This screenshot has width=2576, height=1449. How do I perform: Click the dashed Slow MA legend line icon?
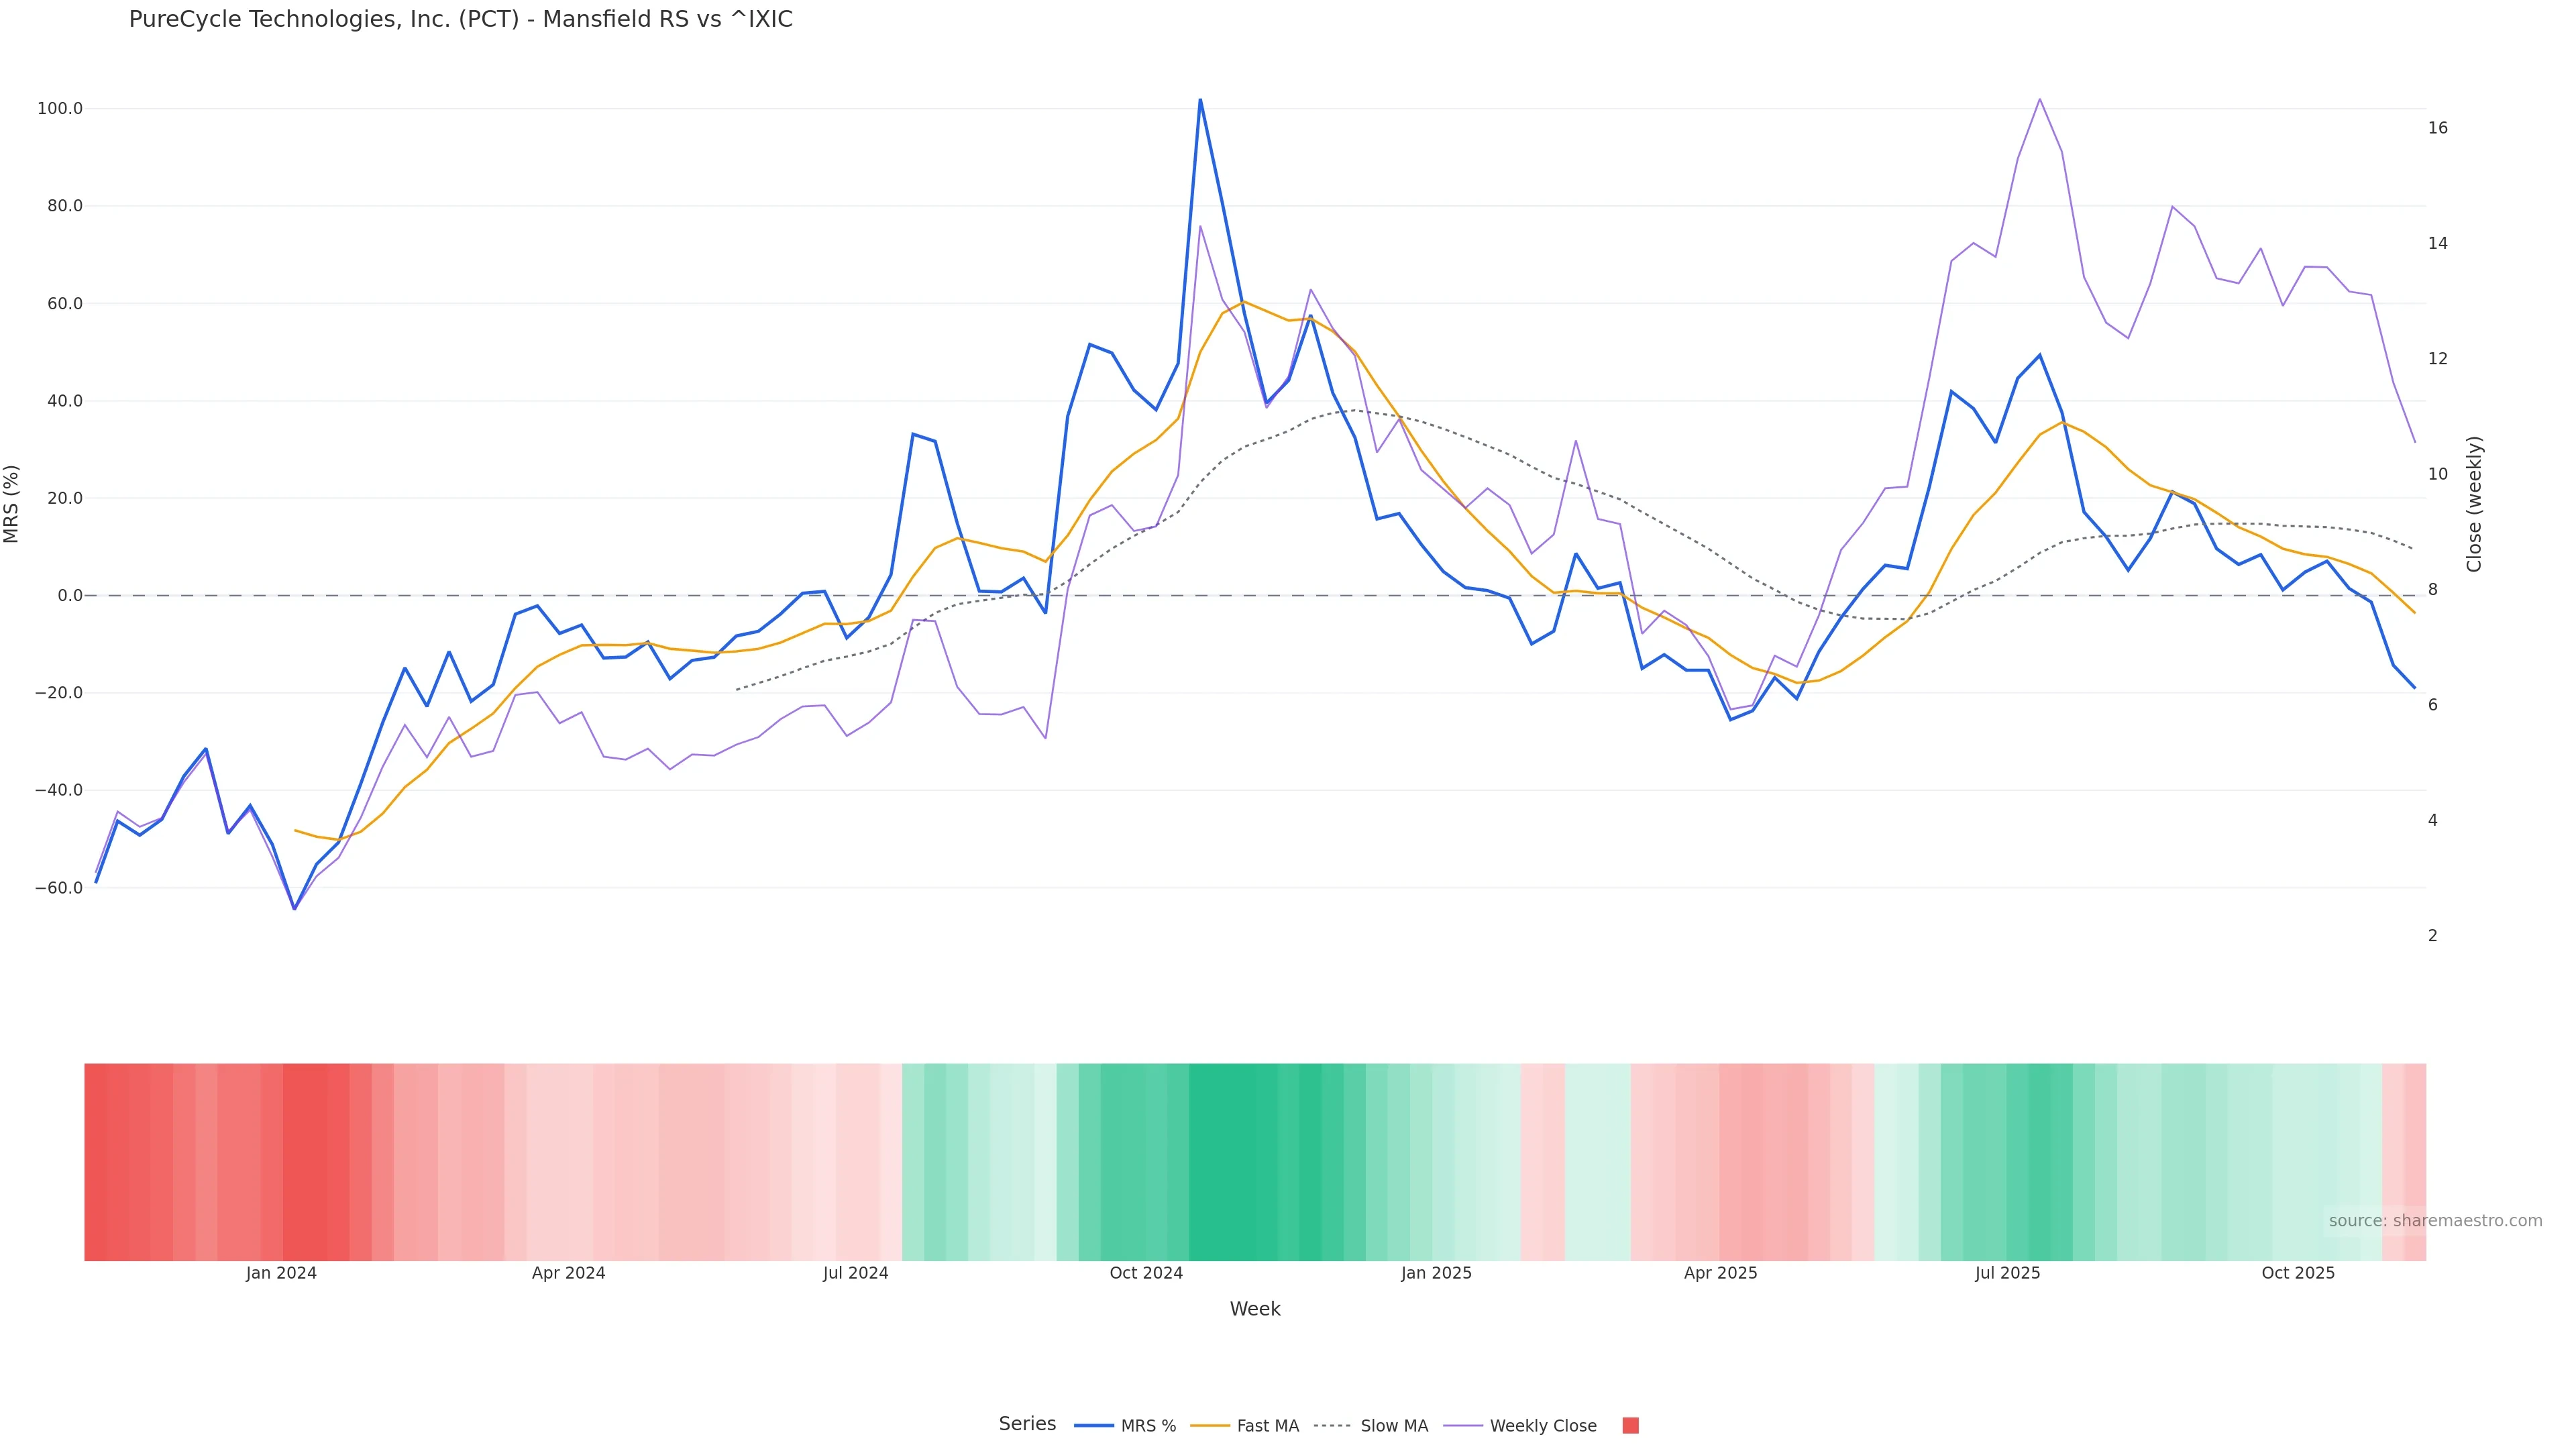tap(1333, 1426)
